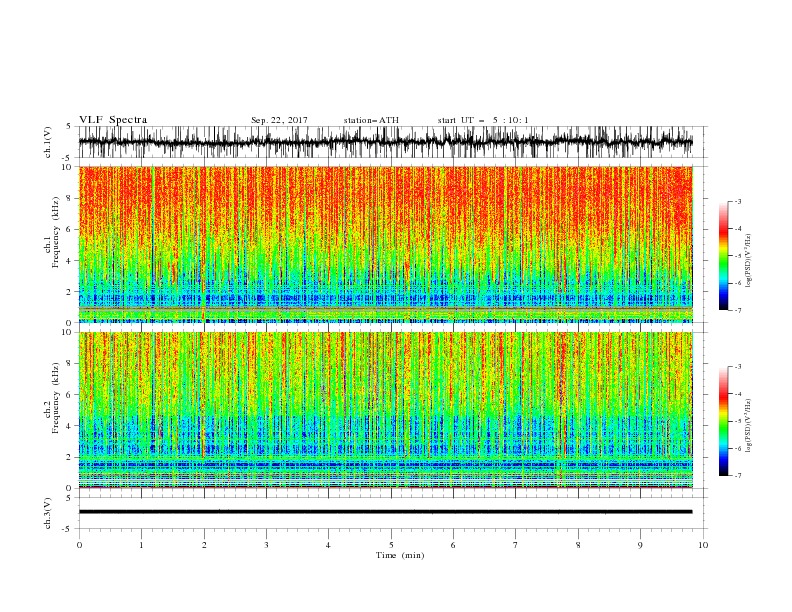Viewport: 792px width, 612px height.
Task: Click the "-7" value on ch.2 colorbar
Action: [737, 475]
